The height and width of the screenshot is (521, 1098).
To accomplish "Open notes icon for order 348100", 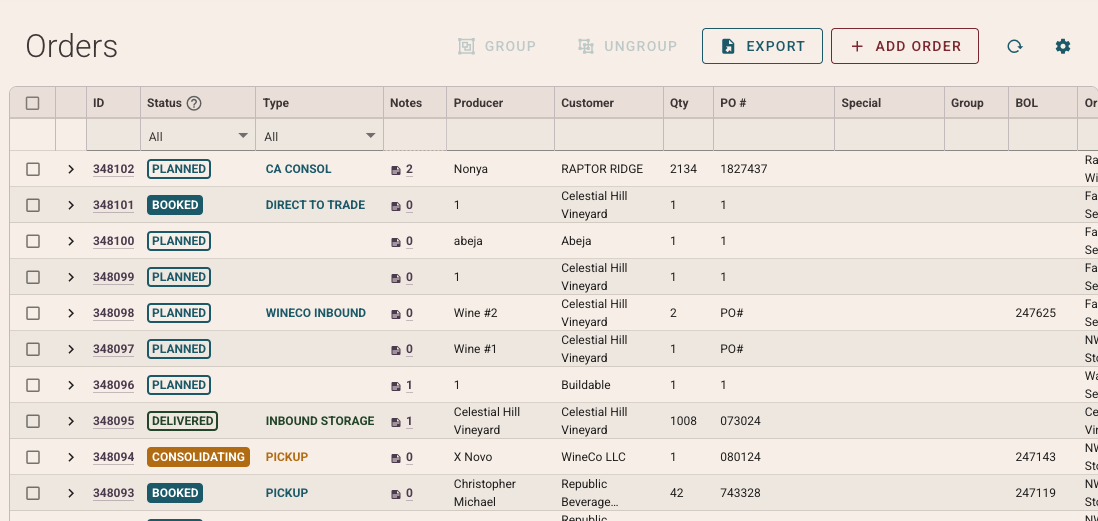I will [x=396, y=242].
